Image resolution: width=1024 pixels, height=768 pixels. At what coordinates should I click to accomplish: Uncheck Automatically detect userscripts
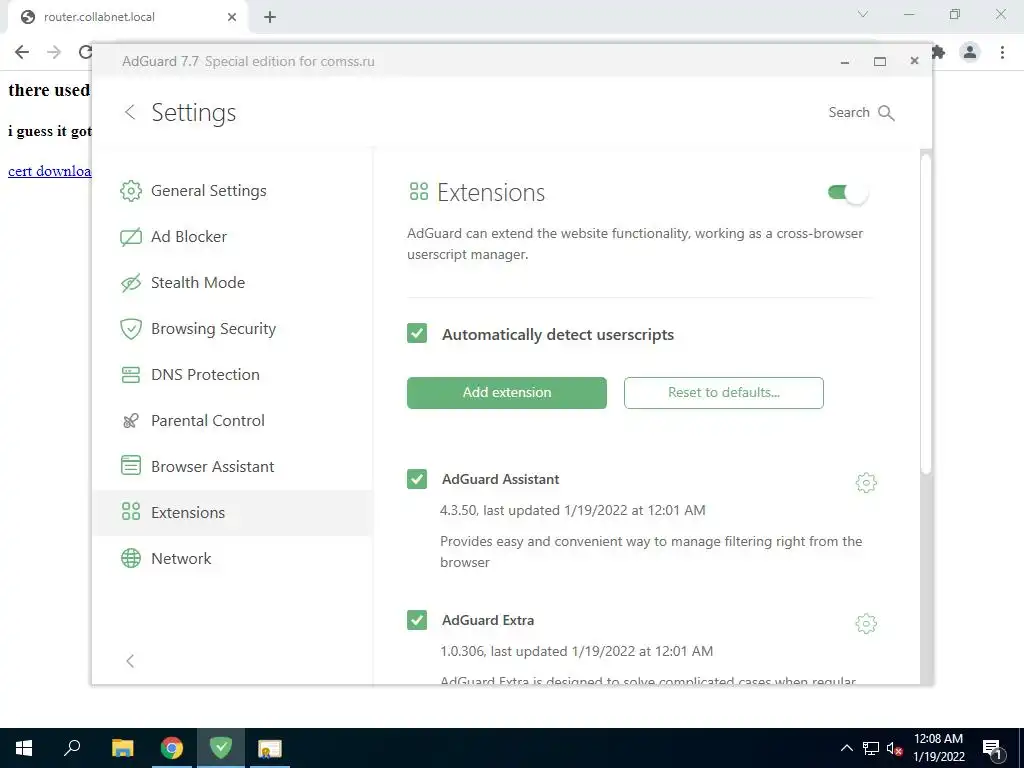click(x=417, y=334)
